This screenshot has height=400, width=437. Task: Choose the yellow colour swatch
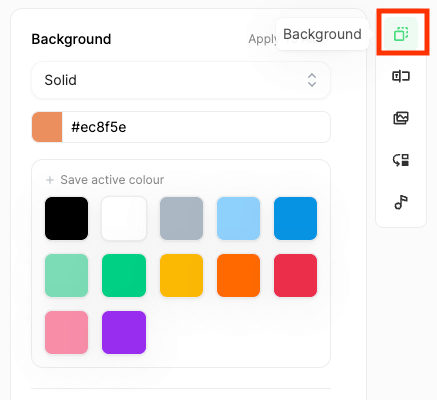(x=181, y=275)
